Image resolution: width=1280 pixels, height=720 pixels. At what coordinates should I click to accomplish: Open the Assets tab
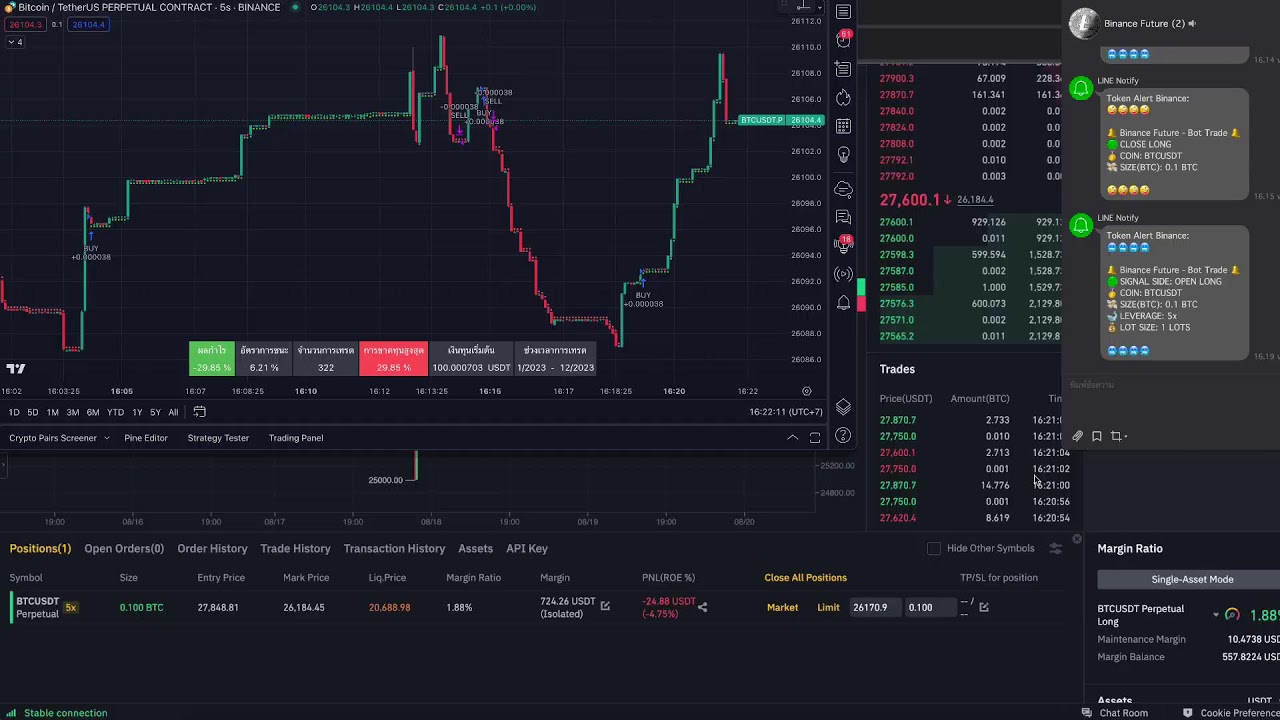(475, 548)
